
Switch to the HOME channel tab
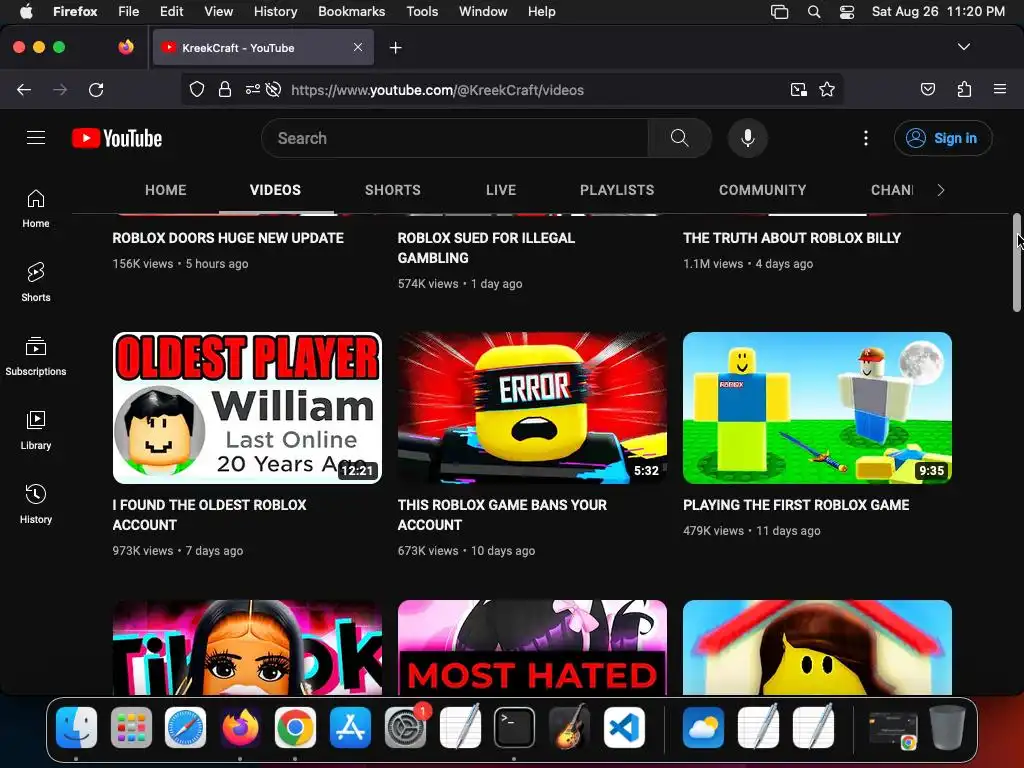(165, 190)
